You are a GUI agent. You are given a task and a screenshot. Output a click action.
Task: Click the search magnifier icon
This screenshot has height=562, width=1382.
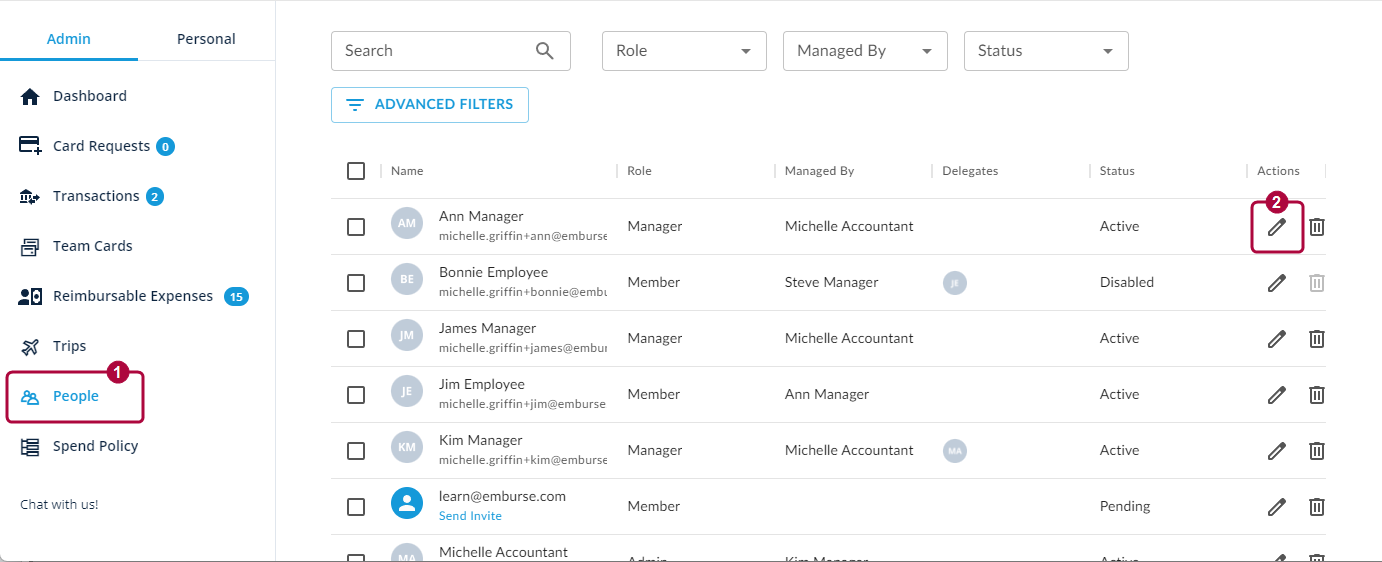click(x=545, y=51)
